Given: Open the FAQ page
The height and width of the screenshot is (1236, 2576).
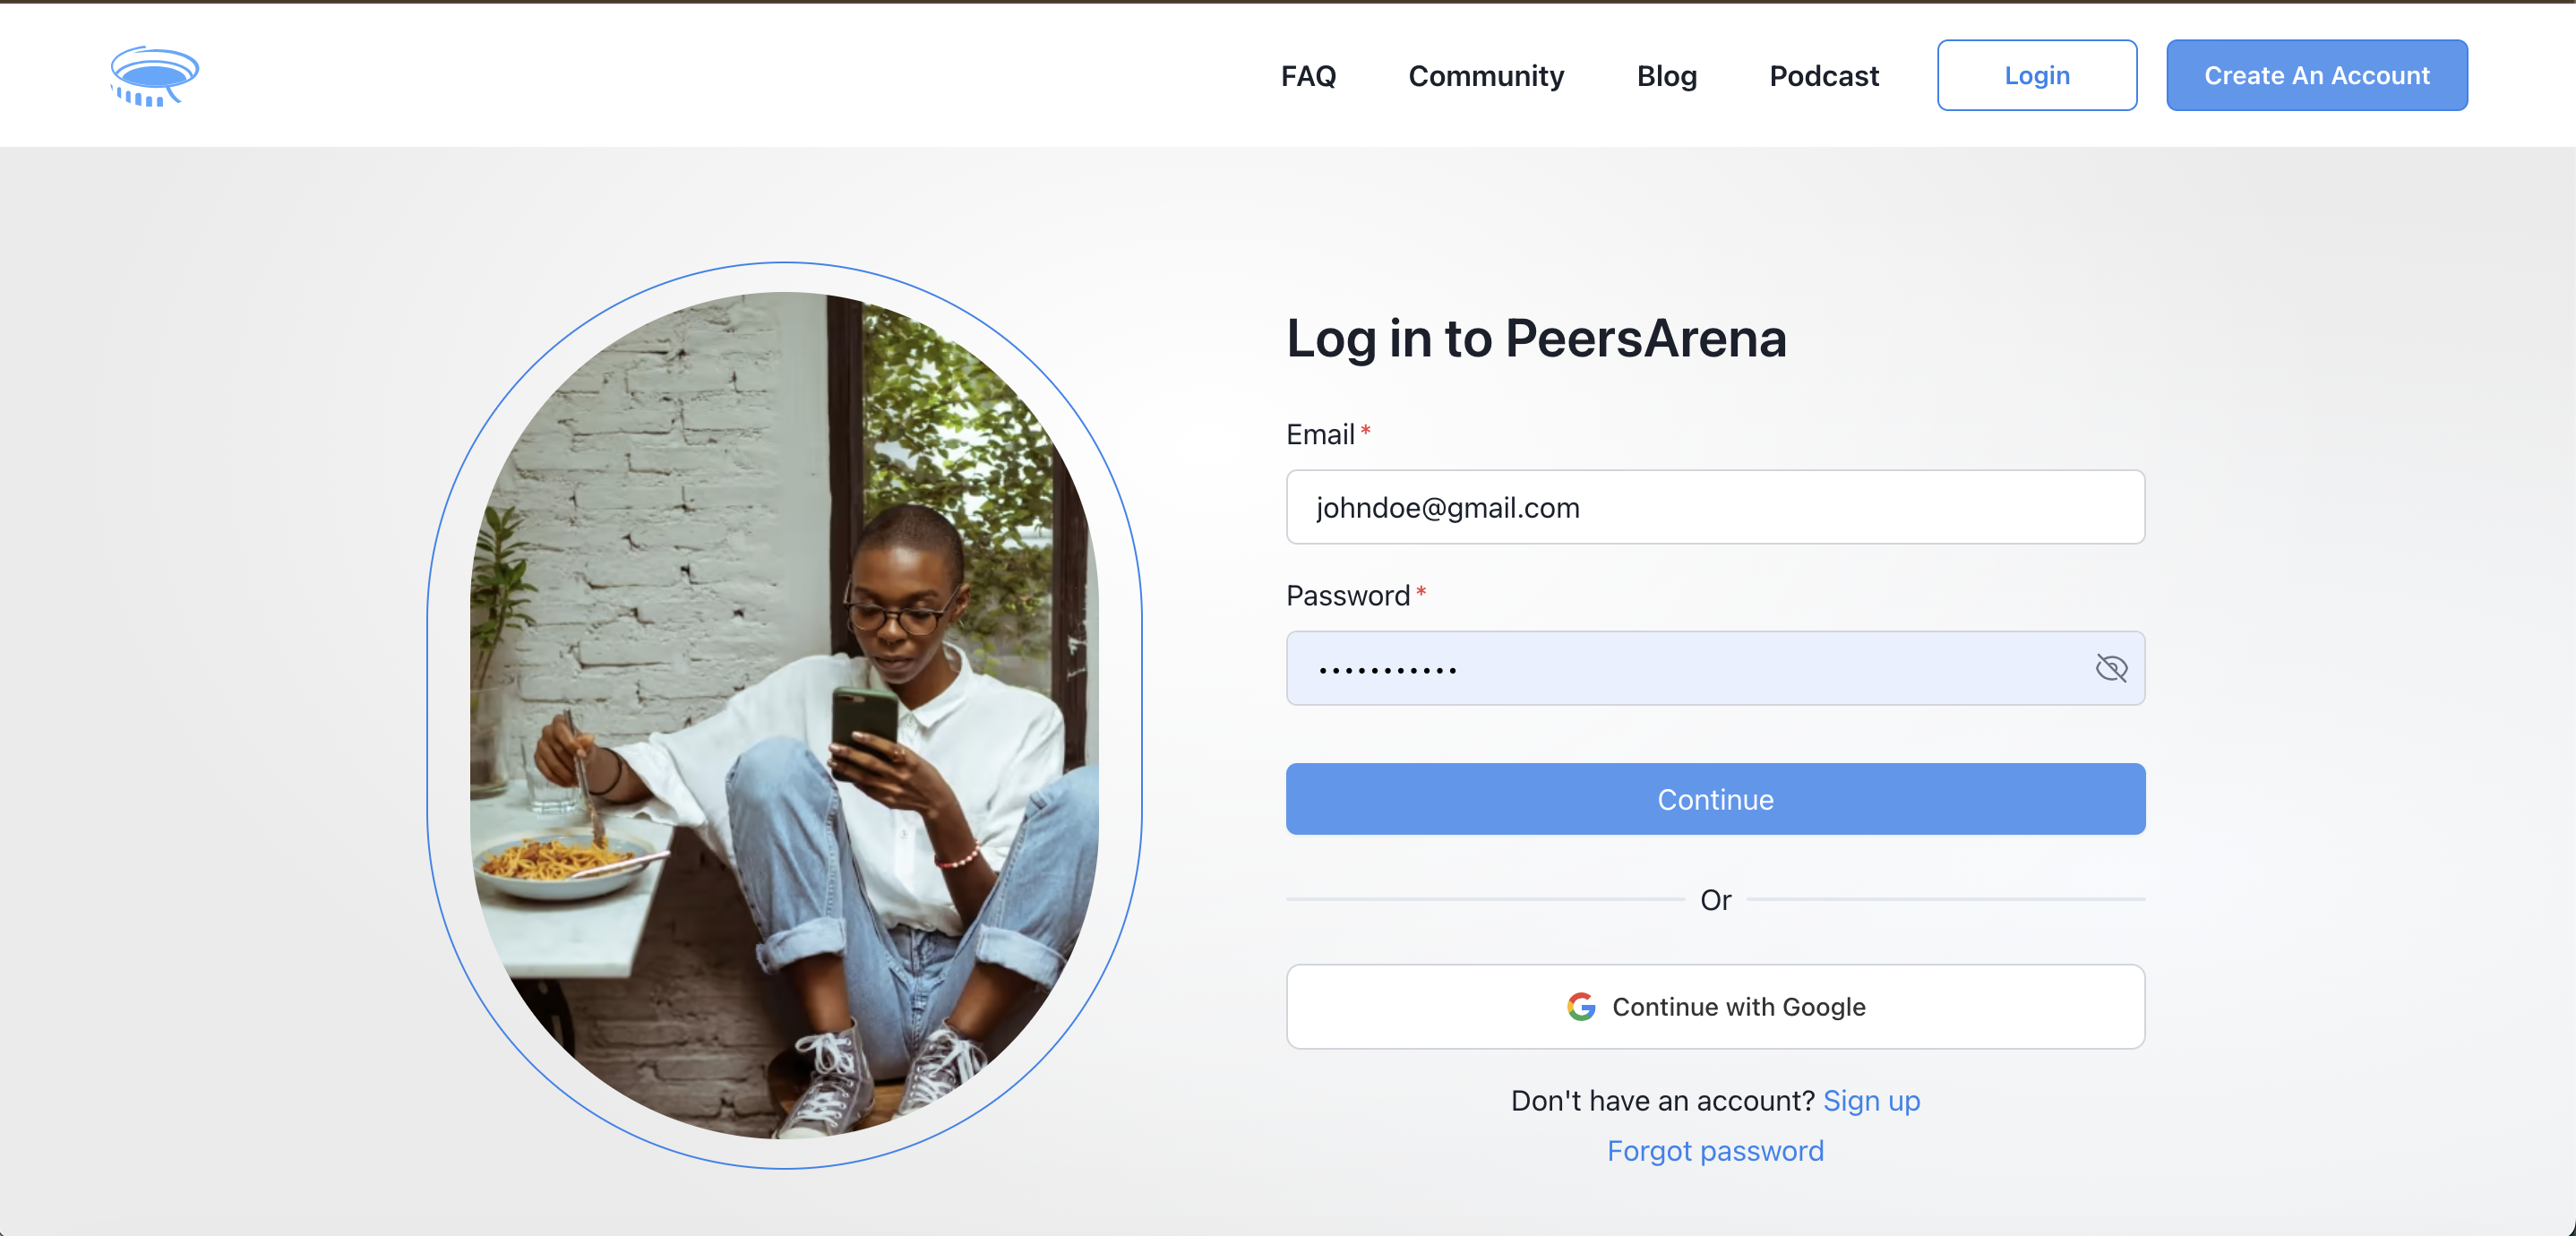Looking at the screenshot, I should click(x=1308, y=76).
